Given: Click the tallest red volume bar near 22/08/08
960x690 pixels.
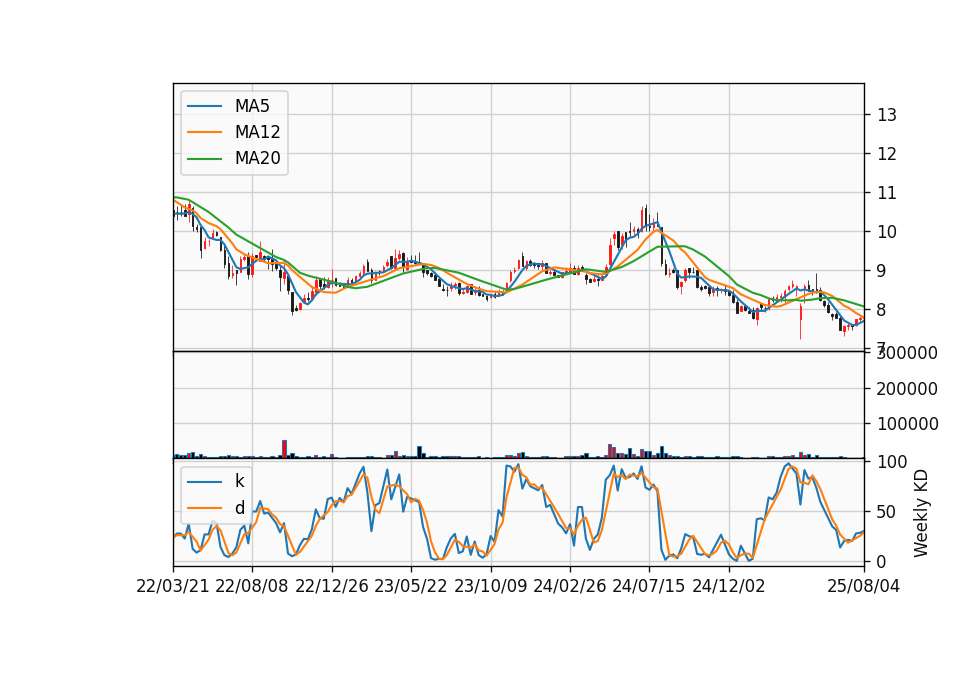Looking at the screenshot, I should click(284, 449).
